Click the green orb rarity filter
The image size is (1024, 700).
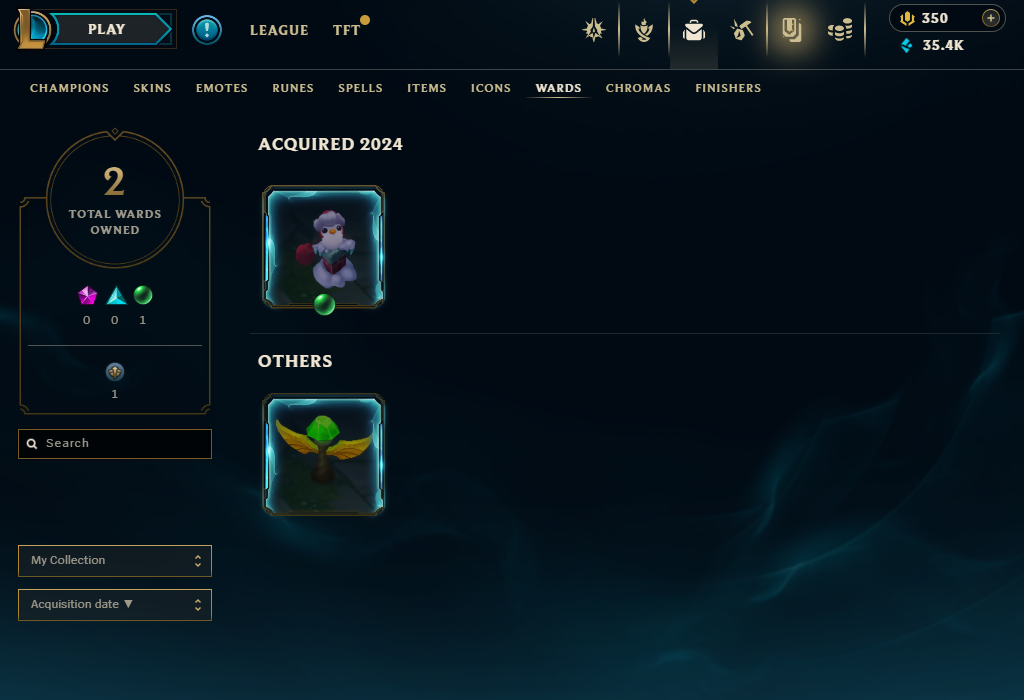[x=143, y=295]
